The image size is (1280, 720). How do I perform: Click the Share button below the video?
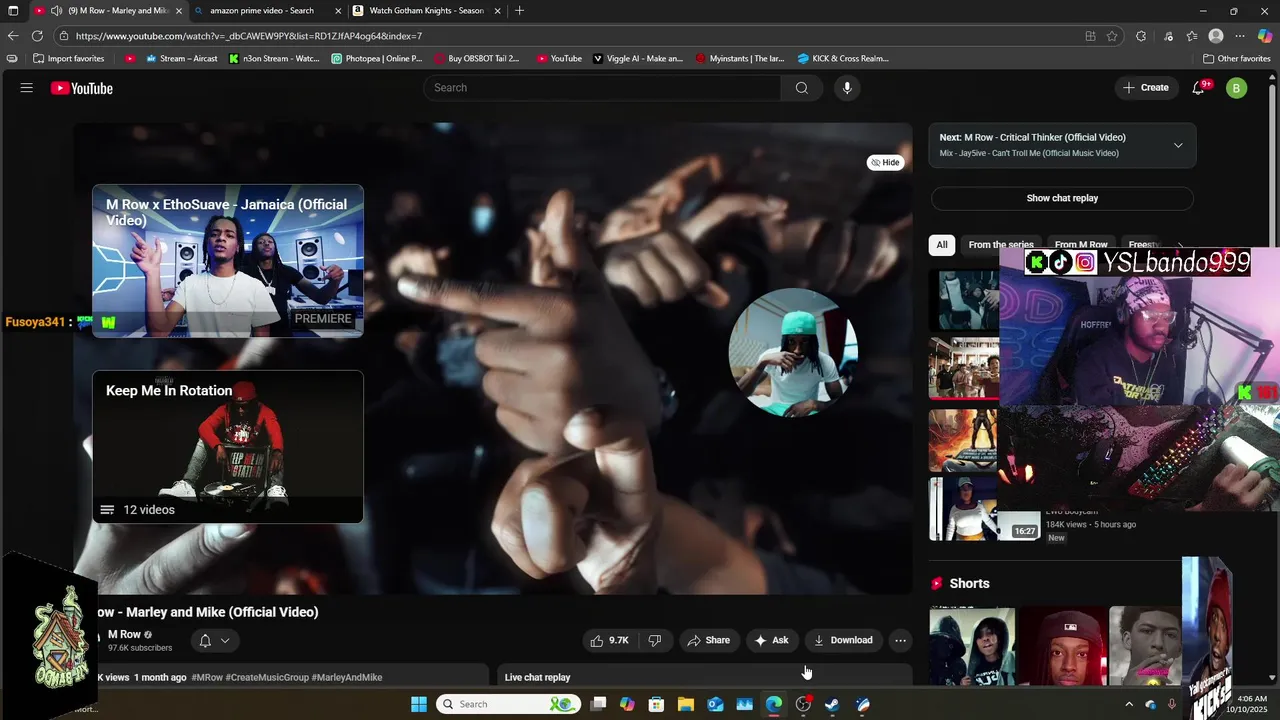point(708,640)
